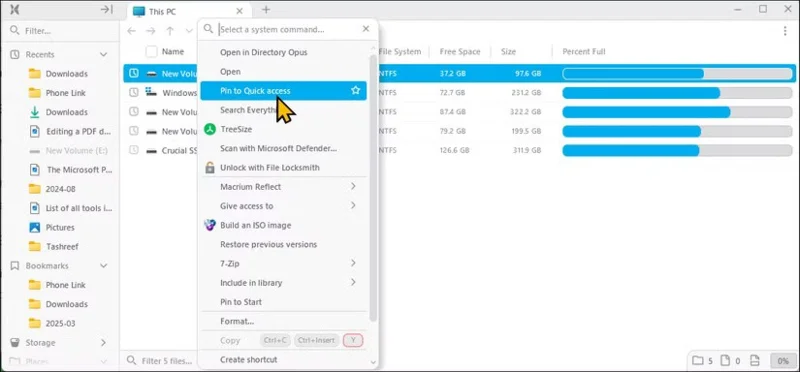The height and width of the screenshot is (372, 800).
Task: Go back with the left arrow
Action: pyautogui.click(x=132, y=31)
